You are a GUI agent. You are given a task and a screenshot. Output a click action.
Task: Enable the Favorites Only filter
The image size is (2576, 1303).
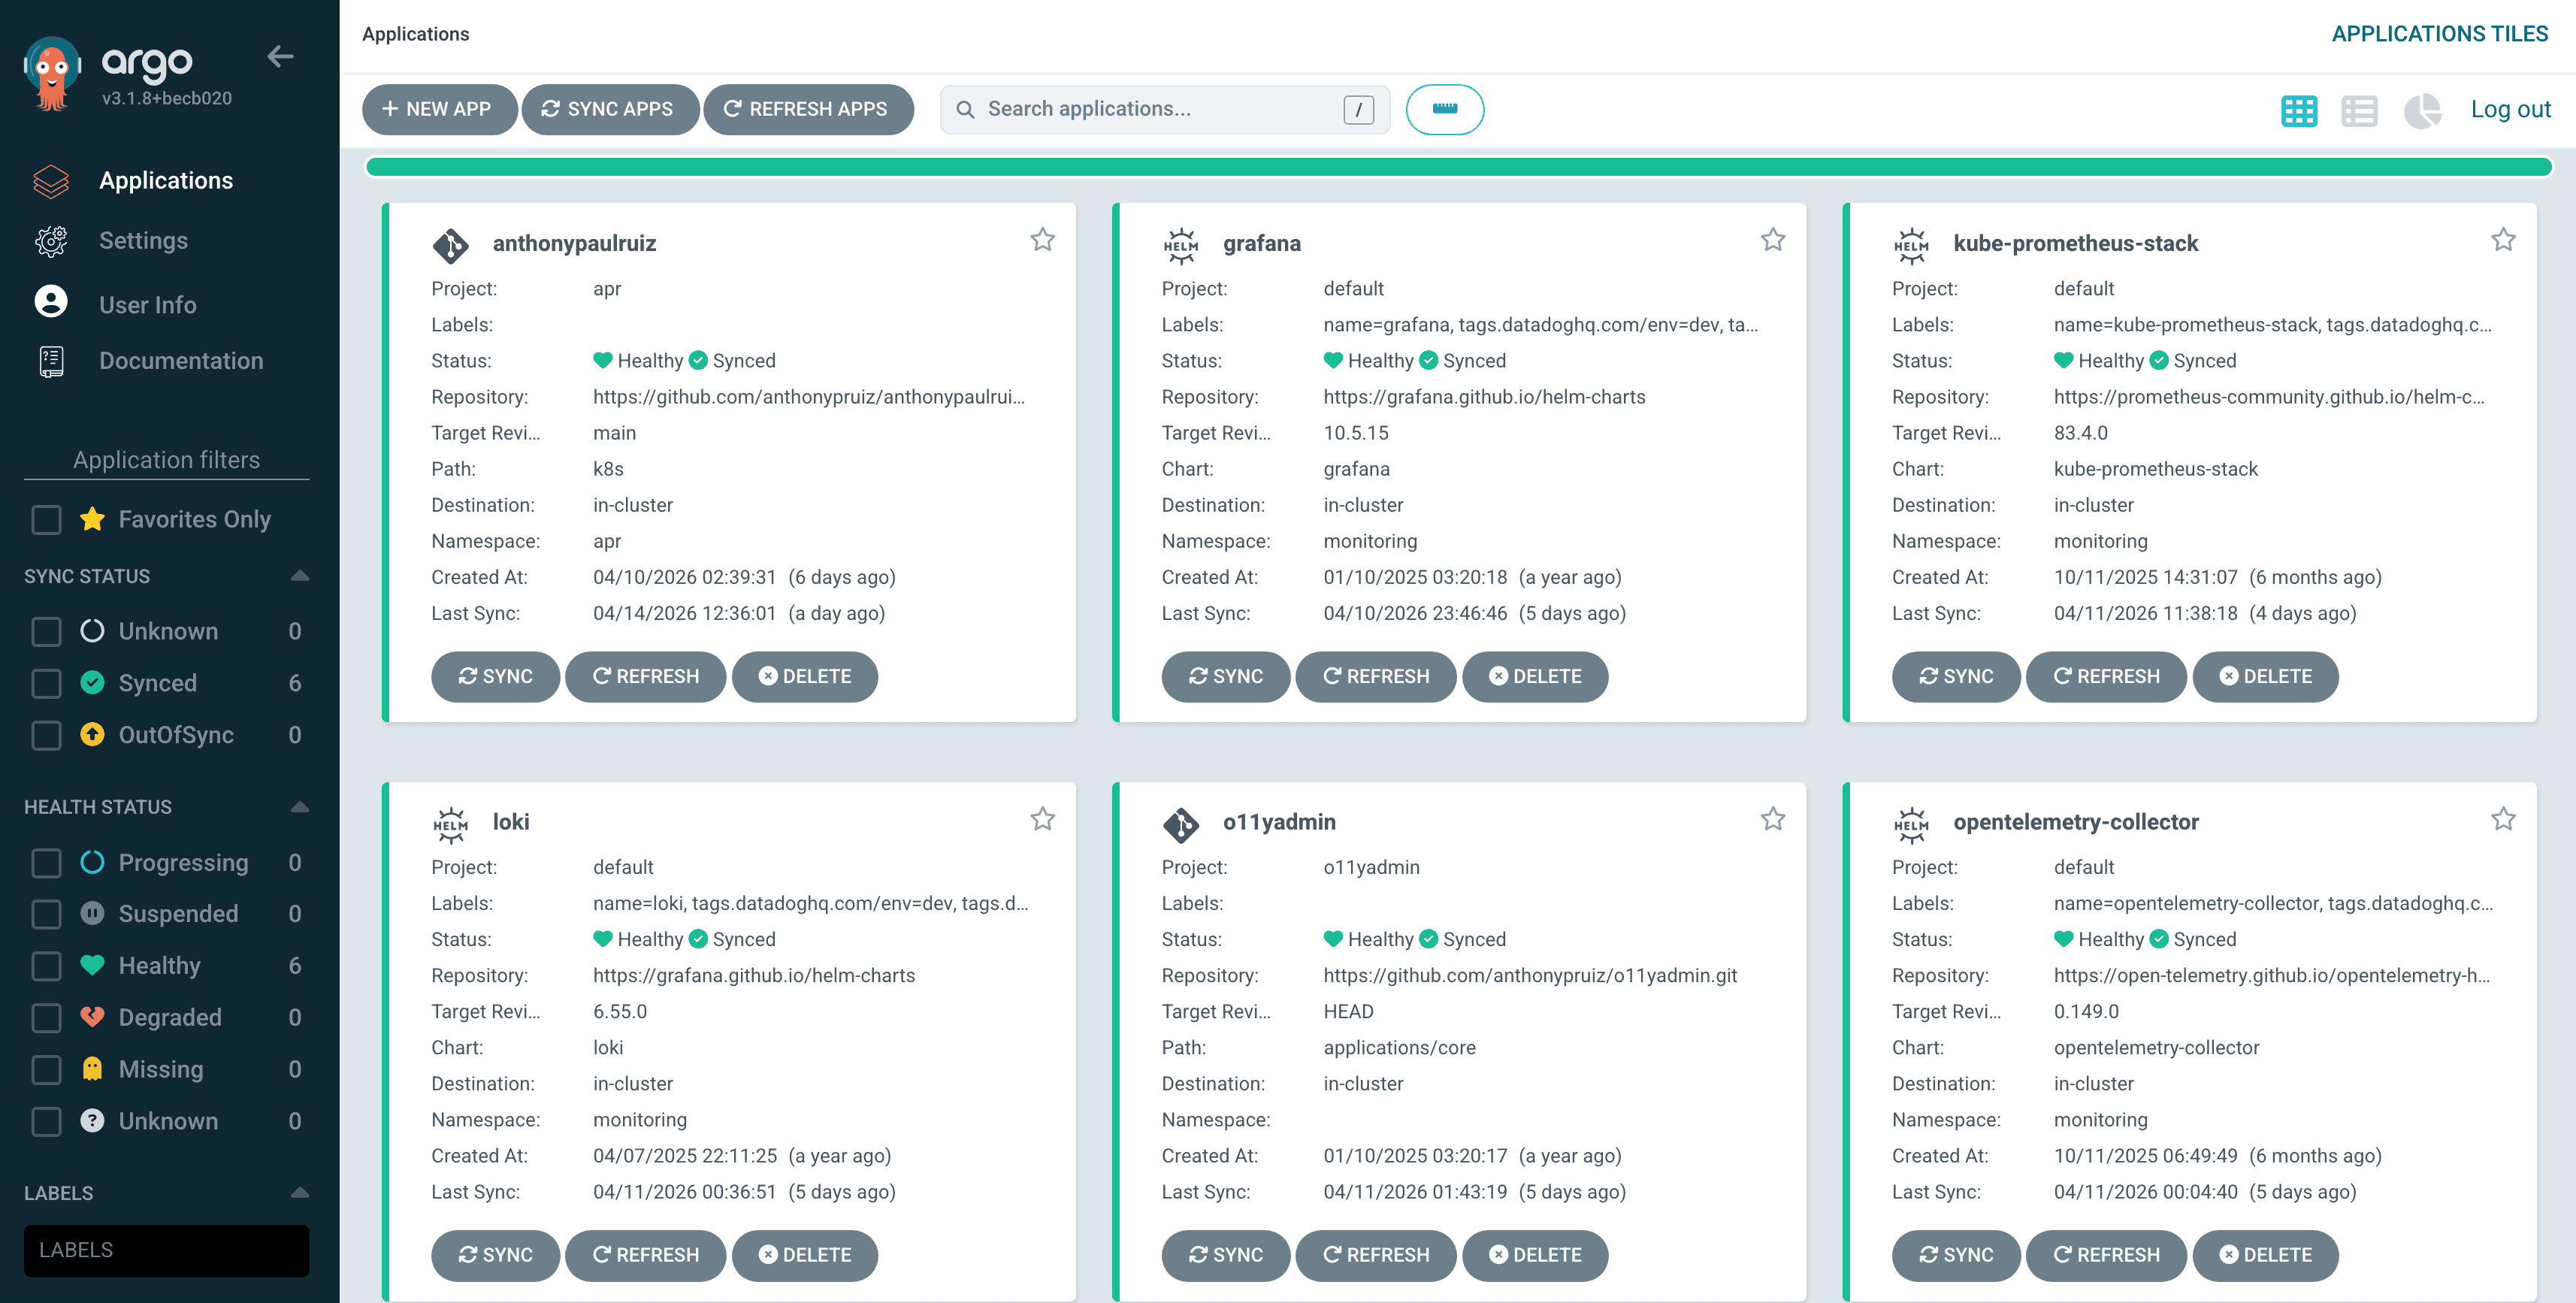point(46,519)
